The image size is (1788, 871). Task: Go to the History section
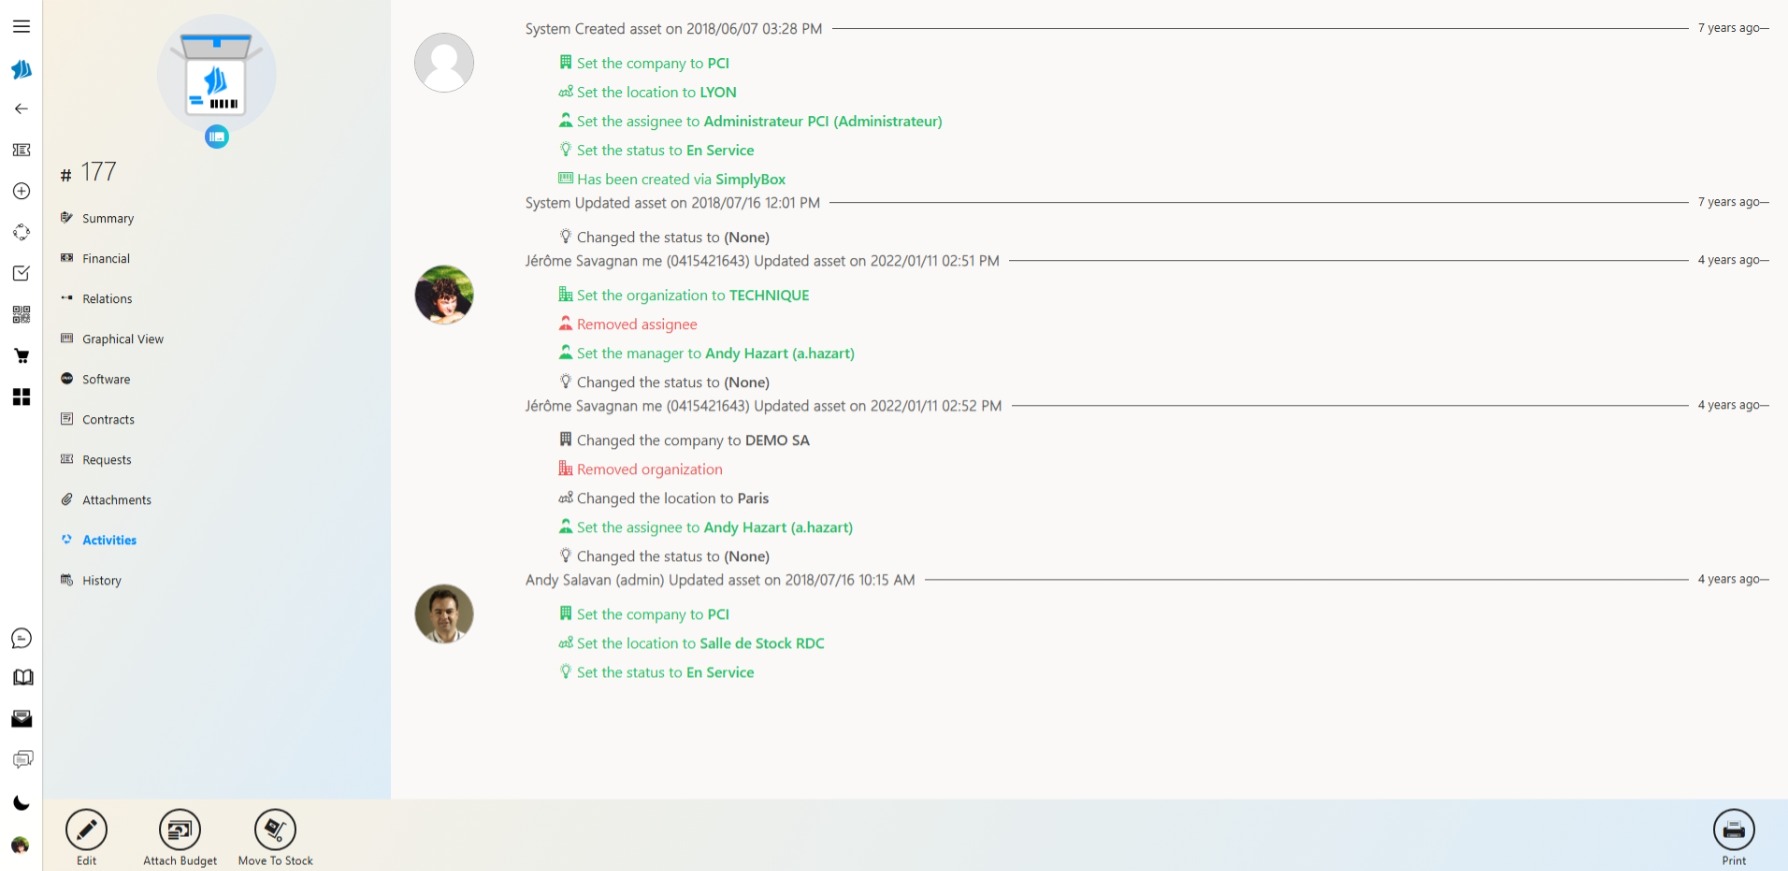click(x=101, y=581)
